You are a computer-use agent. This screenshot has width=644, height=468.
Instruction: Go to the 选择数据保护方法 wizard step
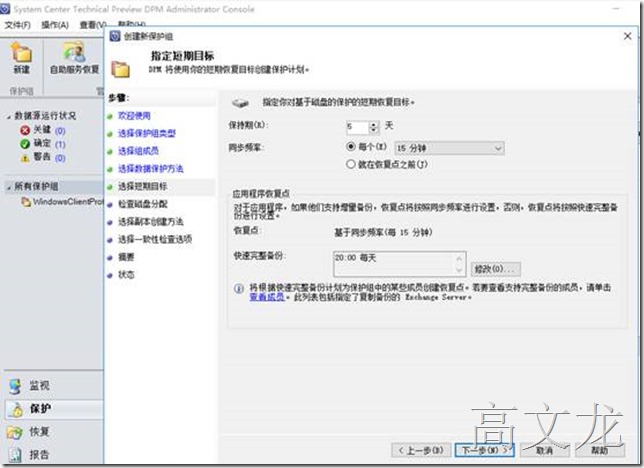[151, 169]
